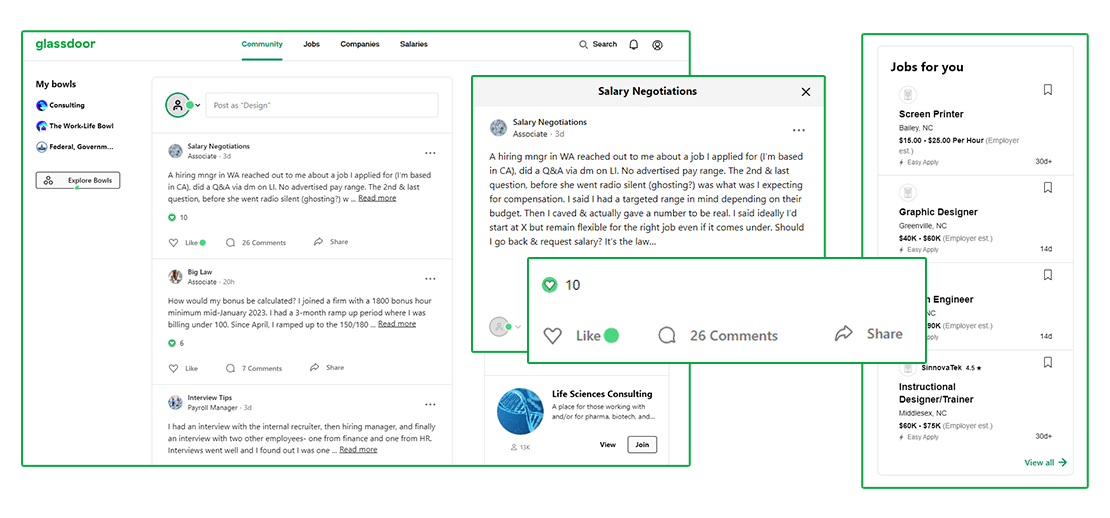1110x518 pixels.
Task: Click the $15.00 - $25.00 Per Hour pay
Action: (x=940, y=140)
